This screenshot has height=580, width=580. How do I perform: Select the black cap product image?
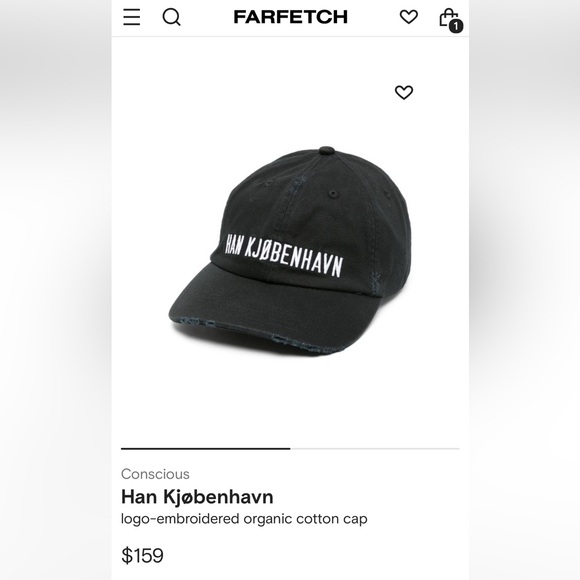coord(290,252)
